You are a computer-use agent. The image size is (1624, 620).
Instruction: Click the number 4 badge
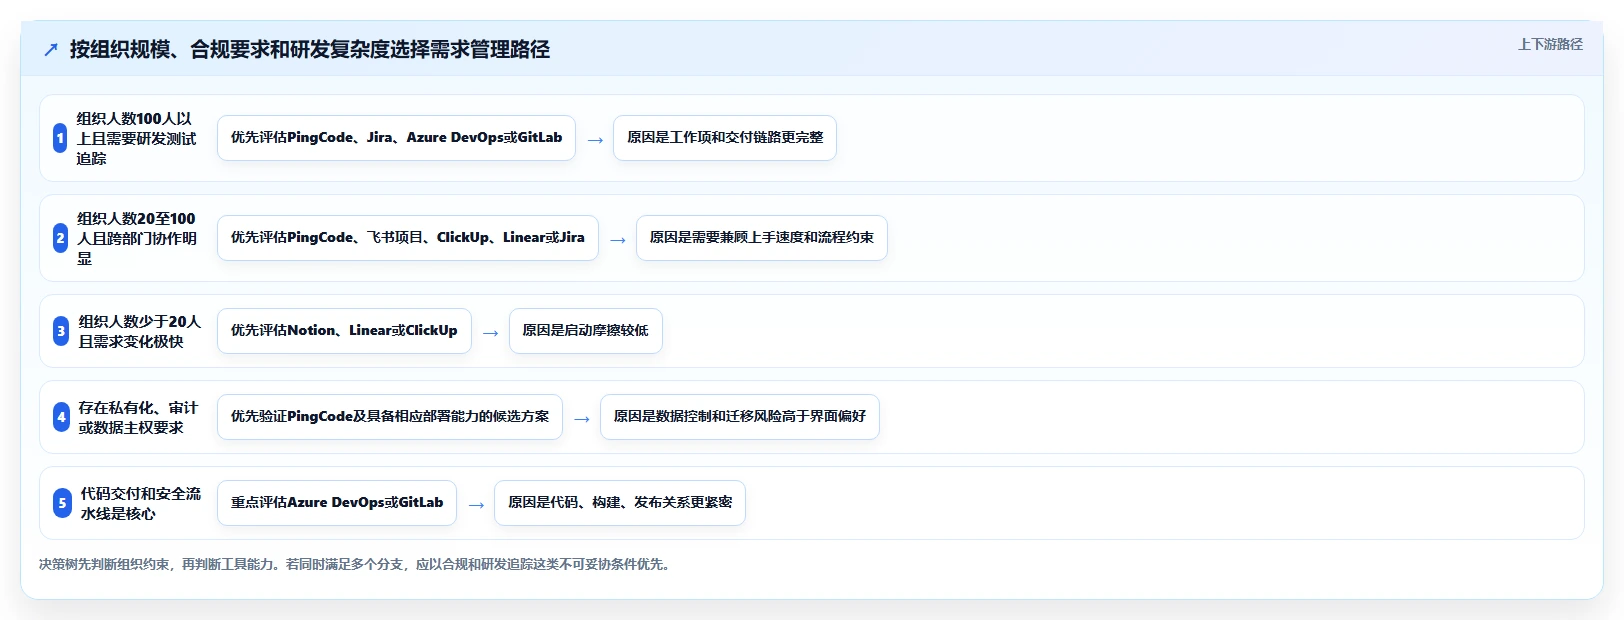(x=61, y=417)
